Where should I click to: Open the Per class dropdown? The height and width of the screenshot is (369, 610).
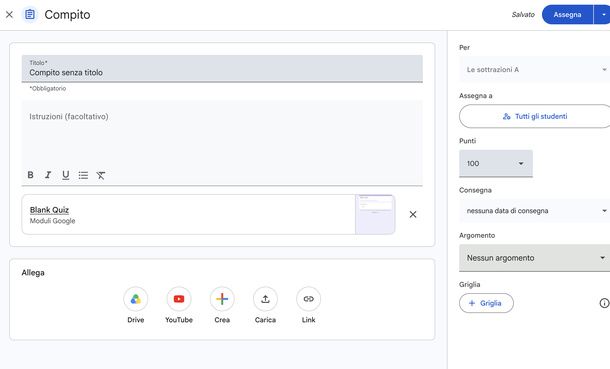pyautogui.click(x=535, y=70)
